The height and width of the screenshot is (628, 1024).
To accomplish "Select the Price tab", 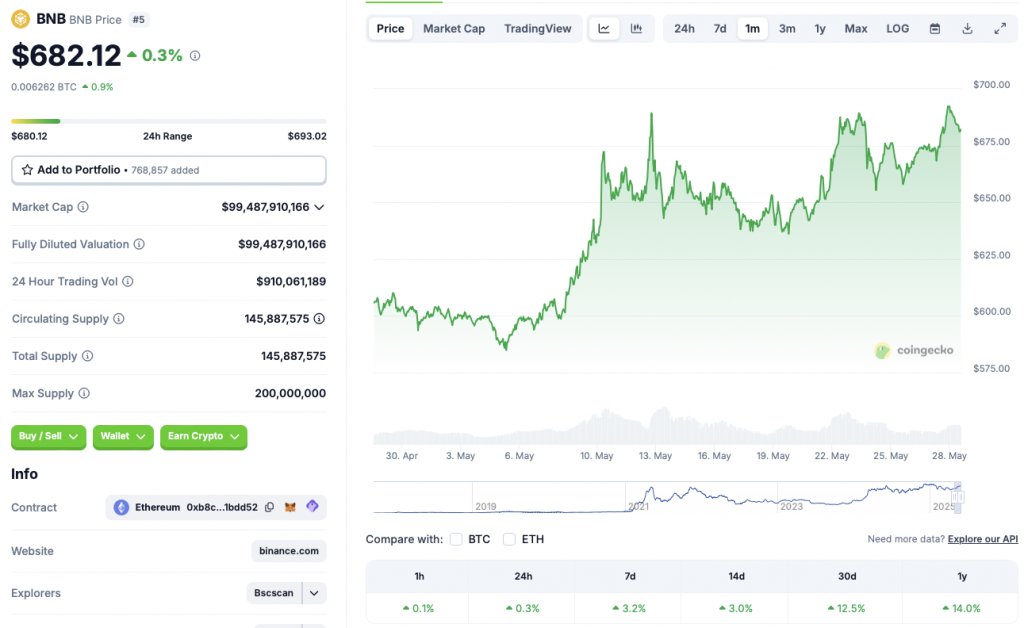I will coord(391,29).
